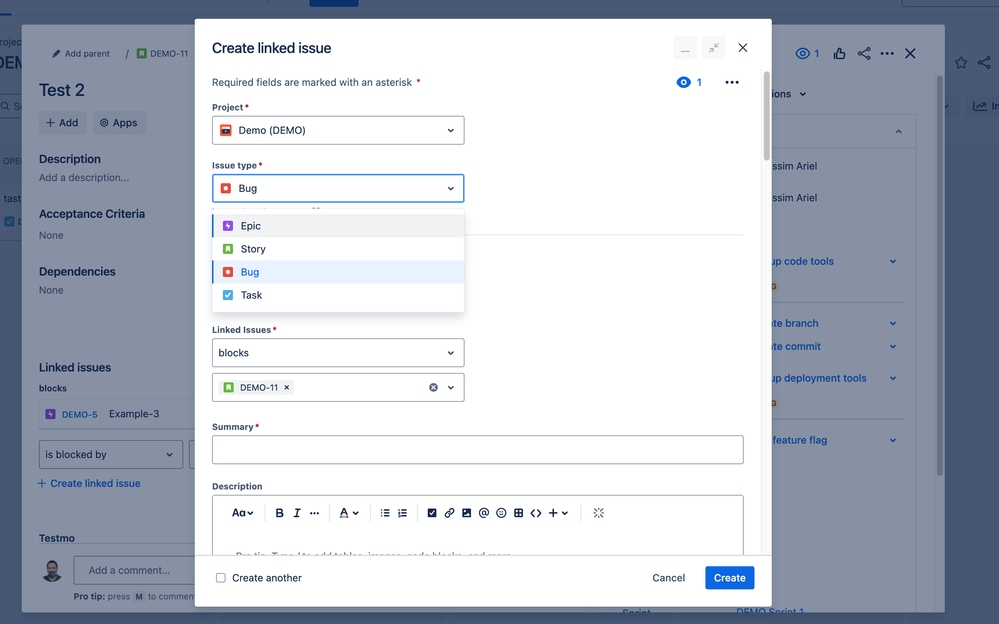Insert an action item checkbox

click(x=432, y=513)
